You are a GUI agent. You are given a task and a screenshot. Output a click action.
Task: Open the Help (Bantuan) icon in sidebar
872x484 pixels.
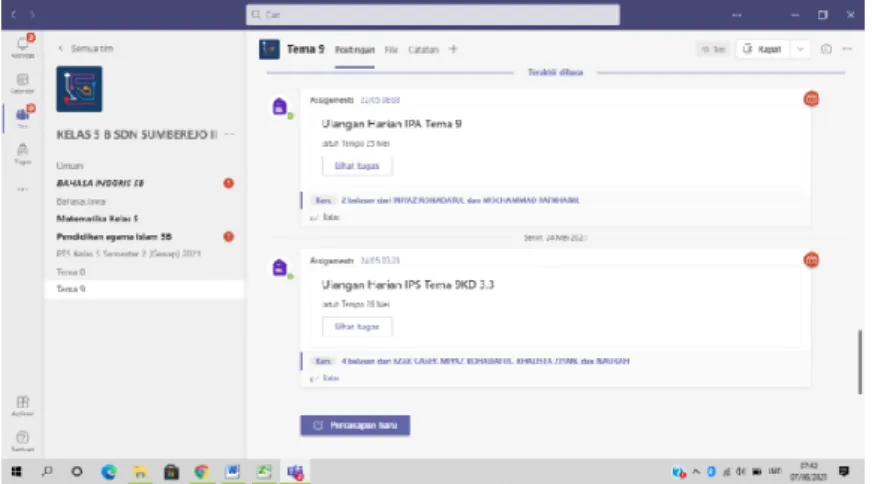click(x=23, y=441)
